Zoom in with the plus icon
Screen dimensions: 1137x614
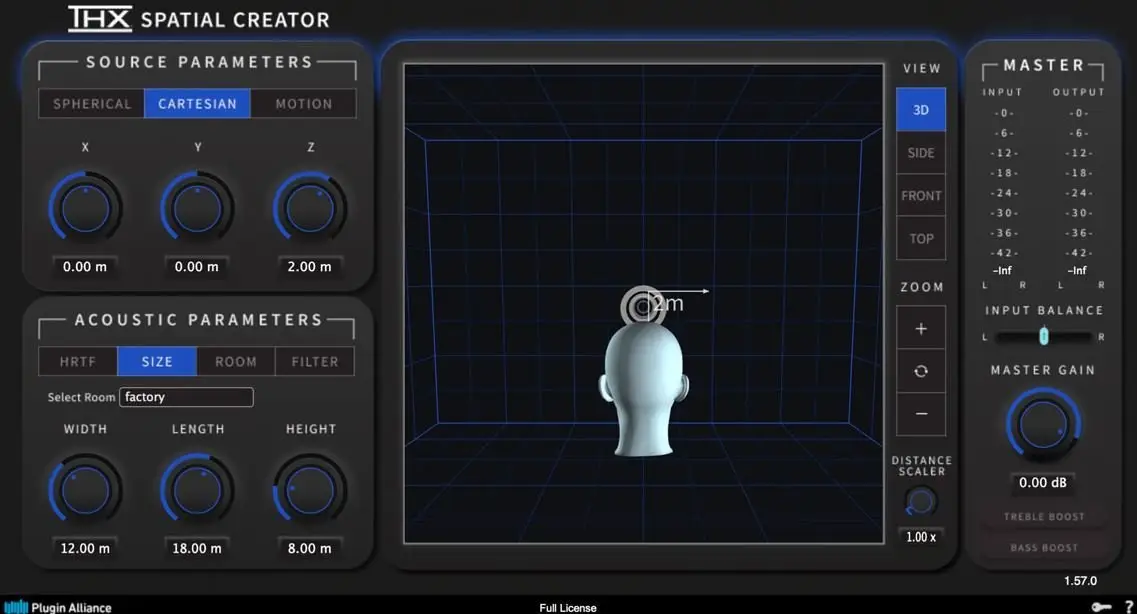(x=921, y=328)
